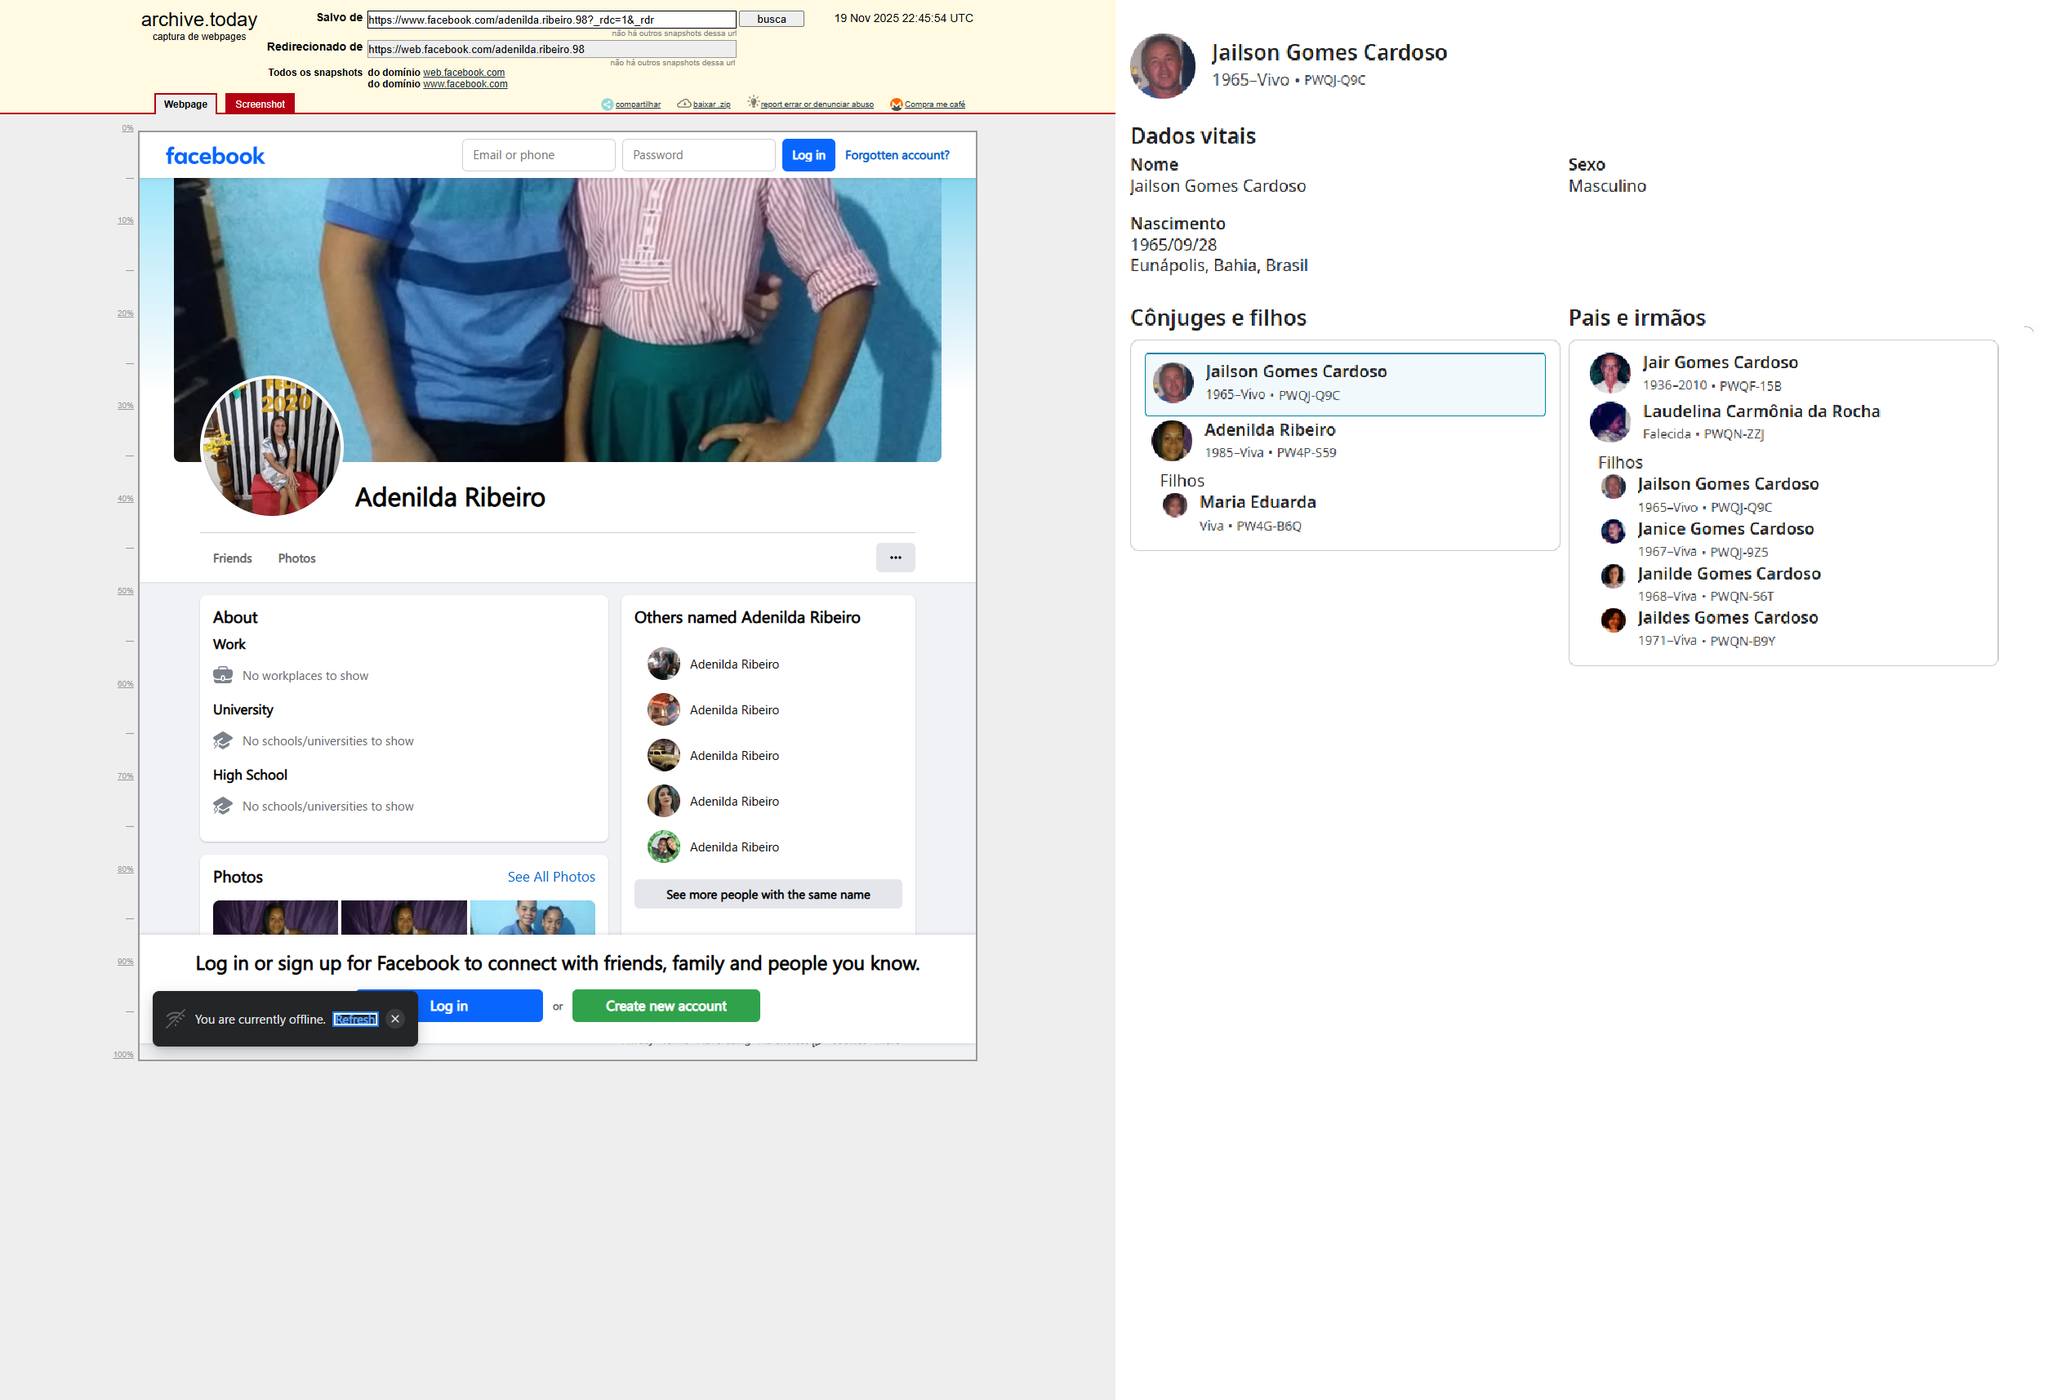Click See more people with the same name

[768, 894]
